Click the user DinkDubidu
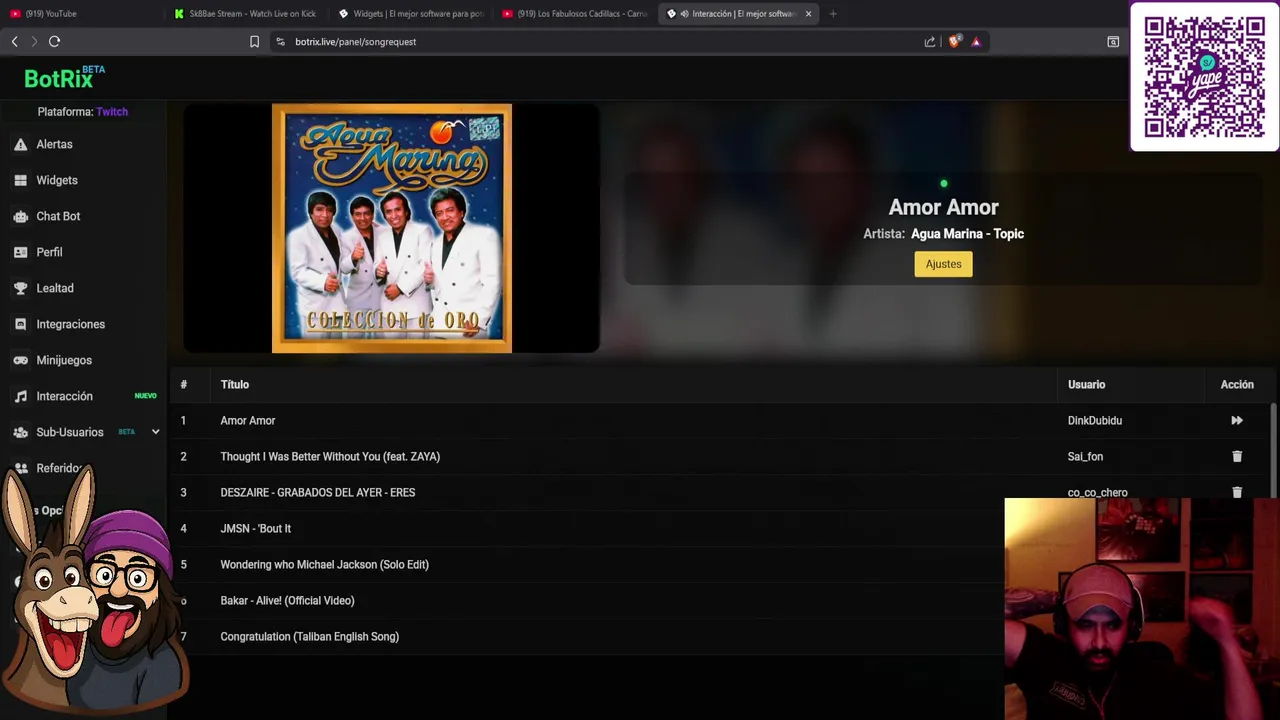This screenshot has height=720, width=1280. click(1095, 421)
